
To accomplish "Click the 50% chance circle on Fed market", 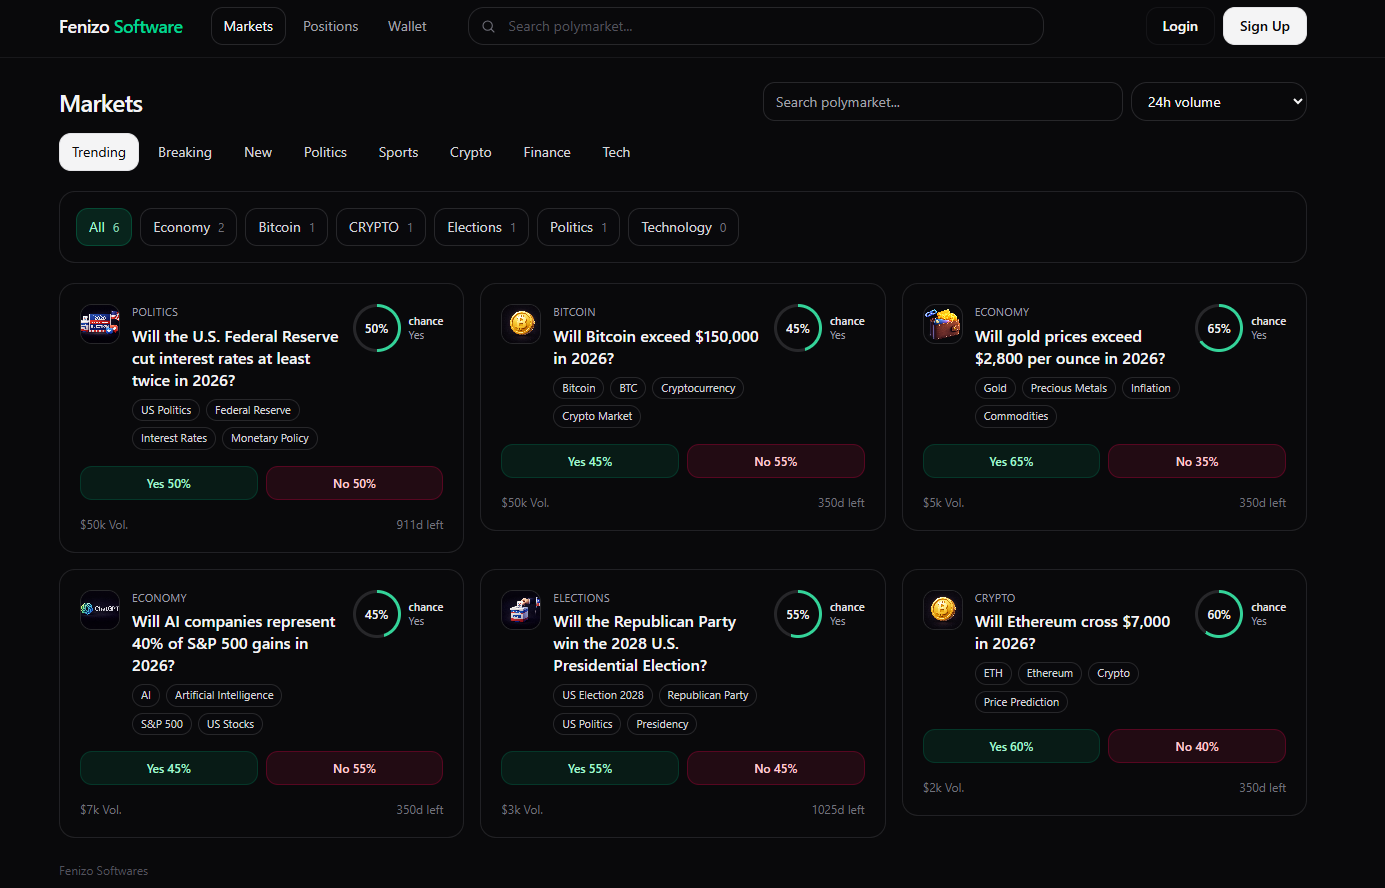I will [x=377, y=328].
